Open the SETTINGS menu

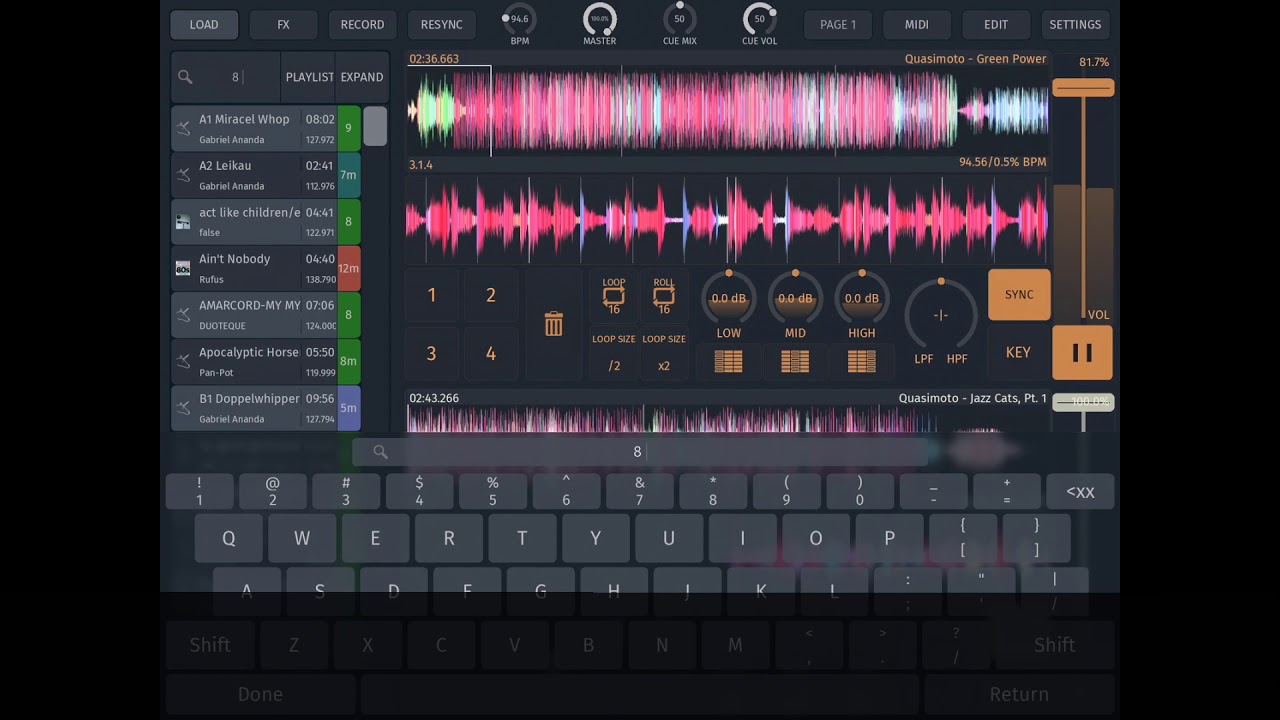click(x=1075, y=25)
